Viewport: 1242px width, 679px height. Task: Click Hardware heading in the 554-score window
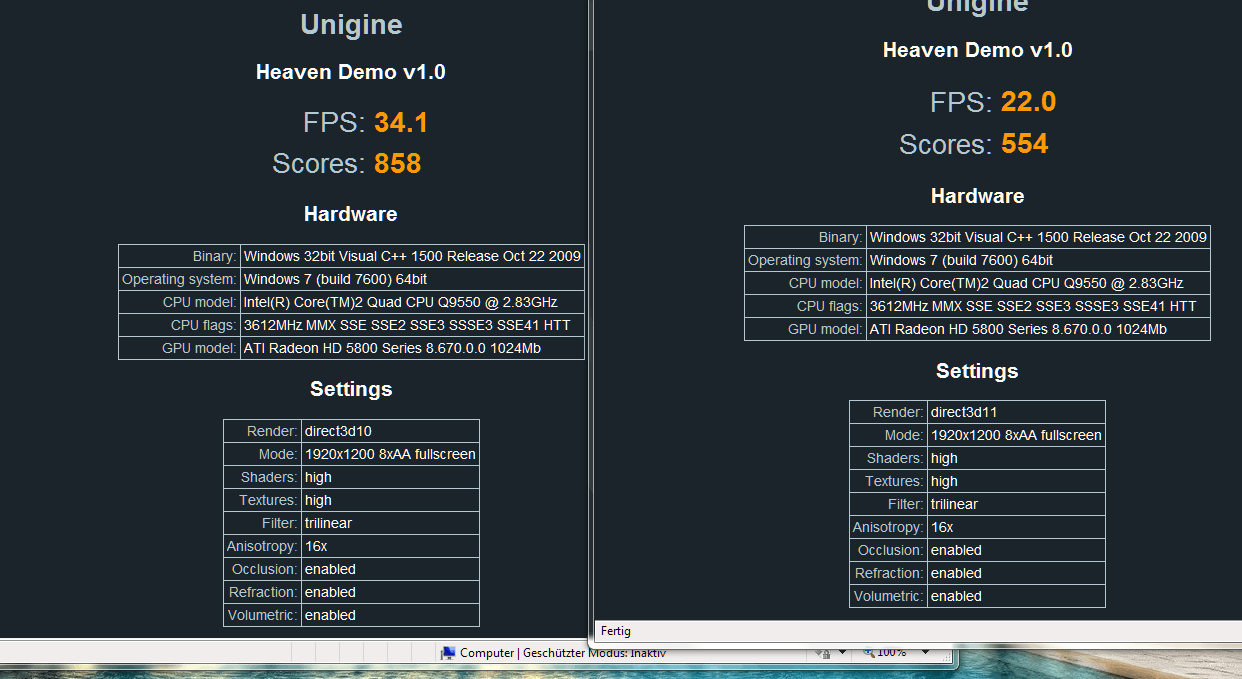[977, 196]
